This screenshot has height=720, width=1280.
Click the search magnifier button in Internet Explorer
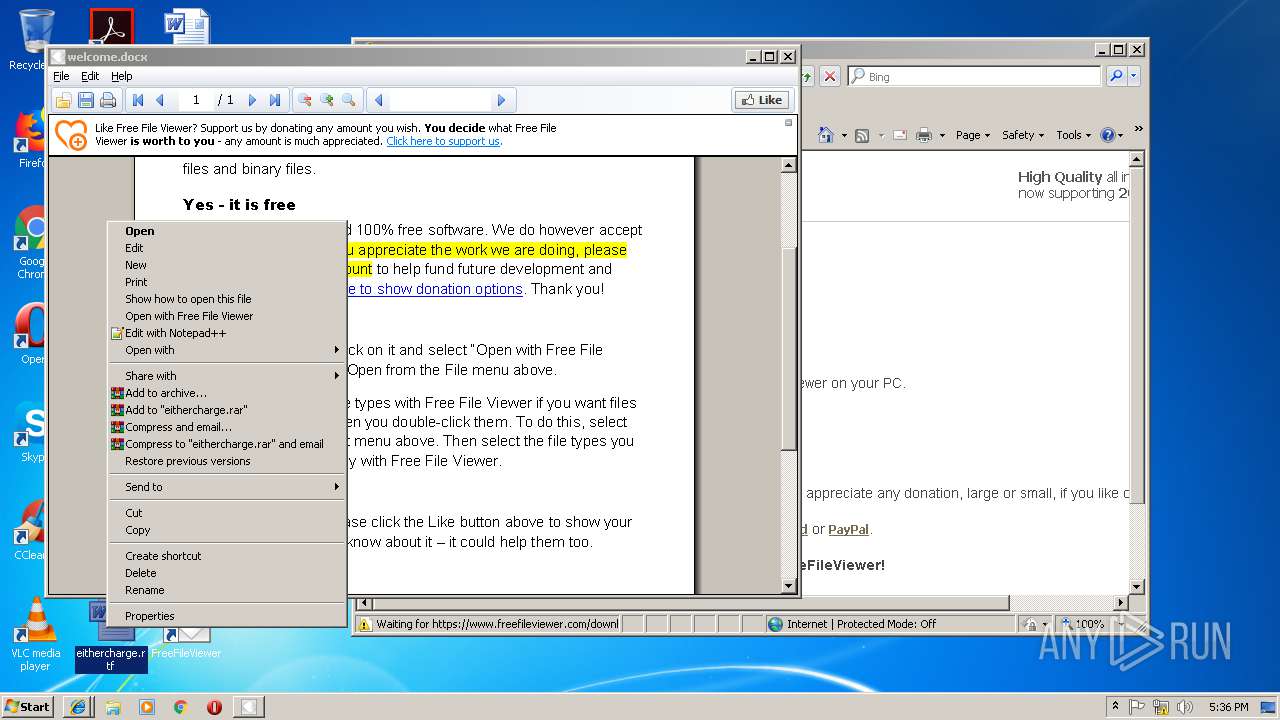pos(1116,76)
